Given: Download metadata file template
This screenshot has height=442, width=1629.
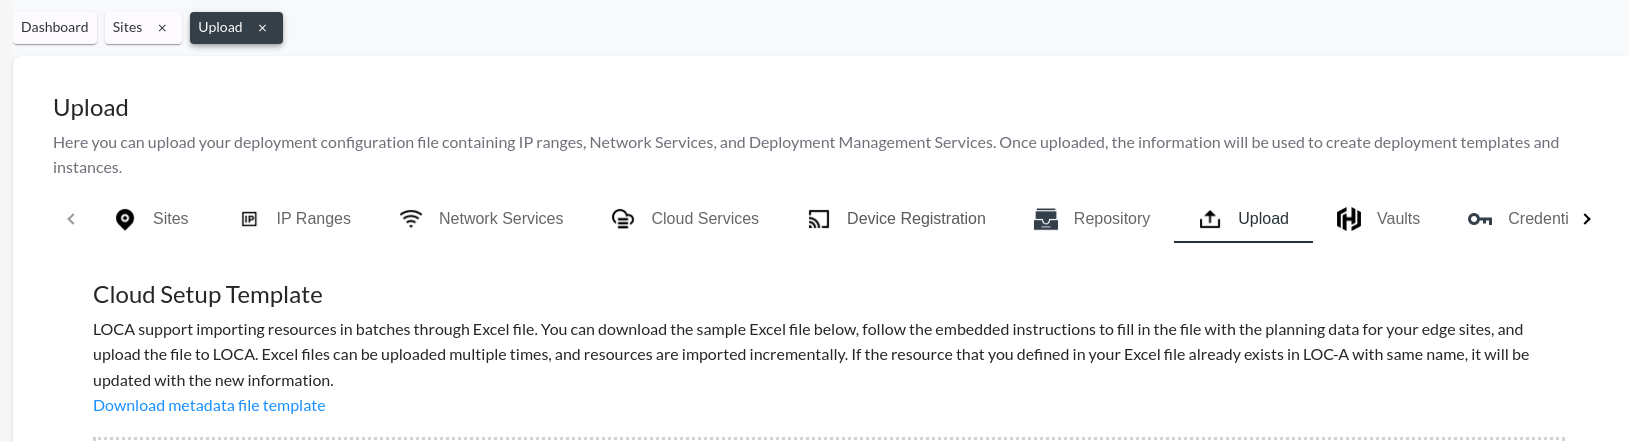Looking at the screenshot, I should coord(209,405).
